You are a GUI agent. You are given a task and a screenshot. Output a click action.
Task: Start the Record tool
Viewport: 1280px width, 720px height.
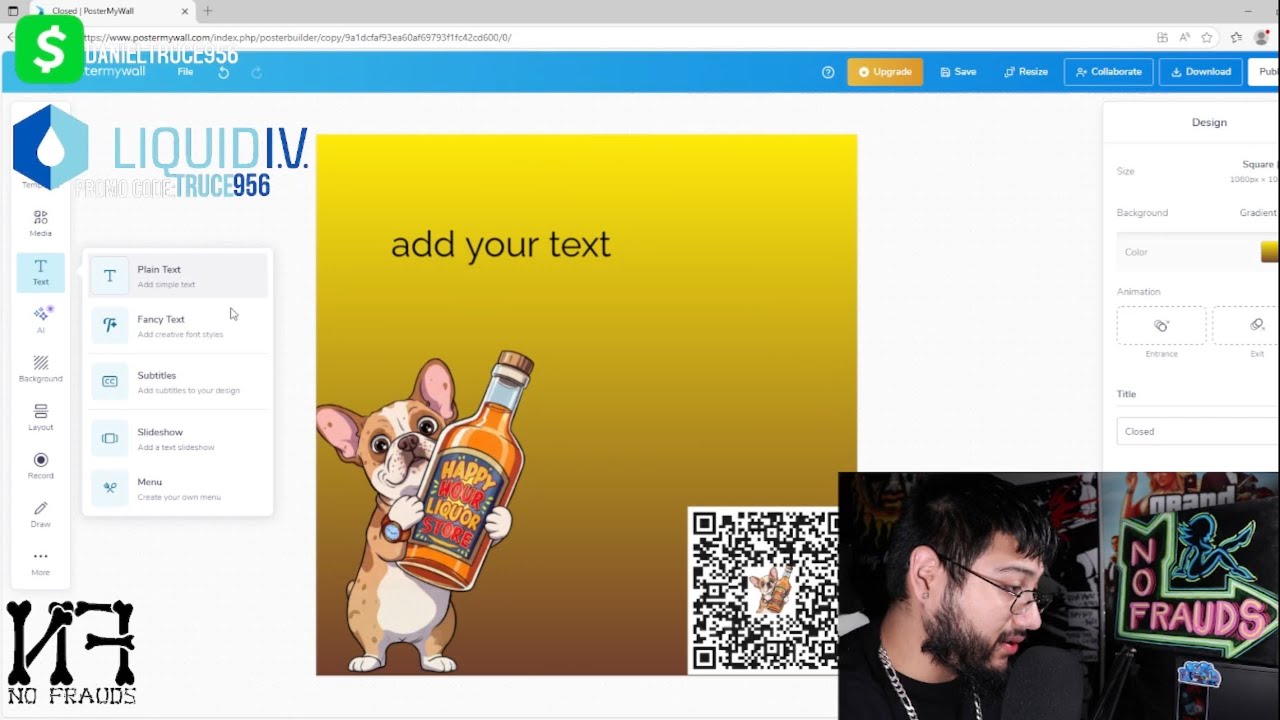[x=40, y=466]
